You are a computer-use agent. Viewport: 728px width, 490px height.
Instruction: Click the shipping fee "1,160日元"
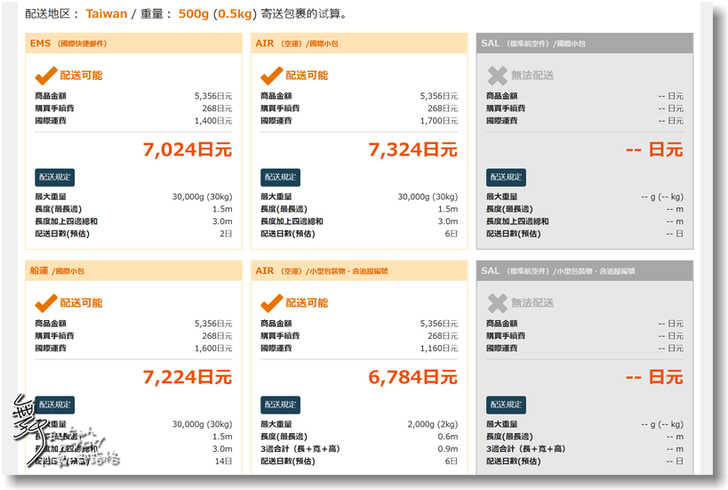439,348
